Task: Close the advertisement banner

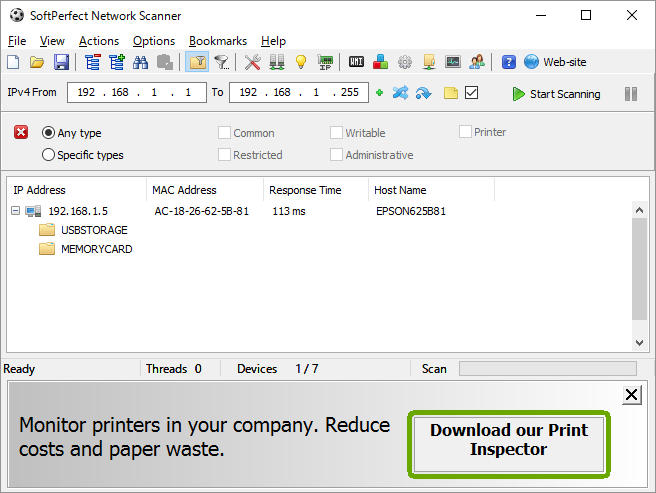Action: pyautogui.click(x=631, y=396)
